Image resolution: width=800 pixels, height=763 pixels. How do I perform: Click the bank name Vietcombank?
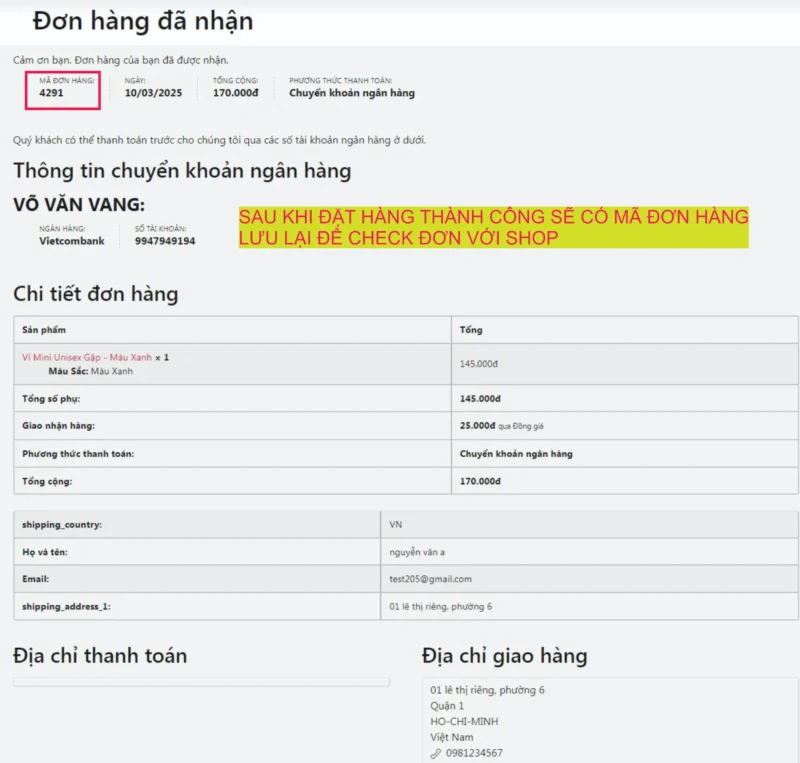(72, 241)
